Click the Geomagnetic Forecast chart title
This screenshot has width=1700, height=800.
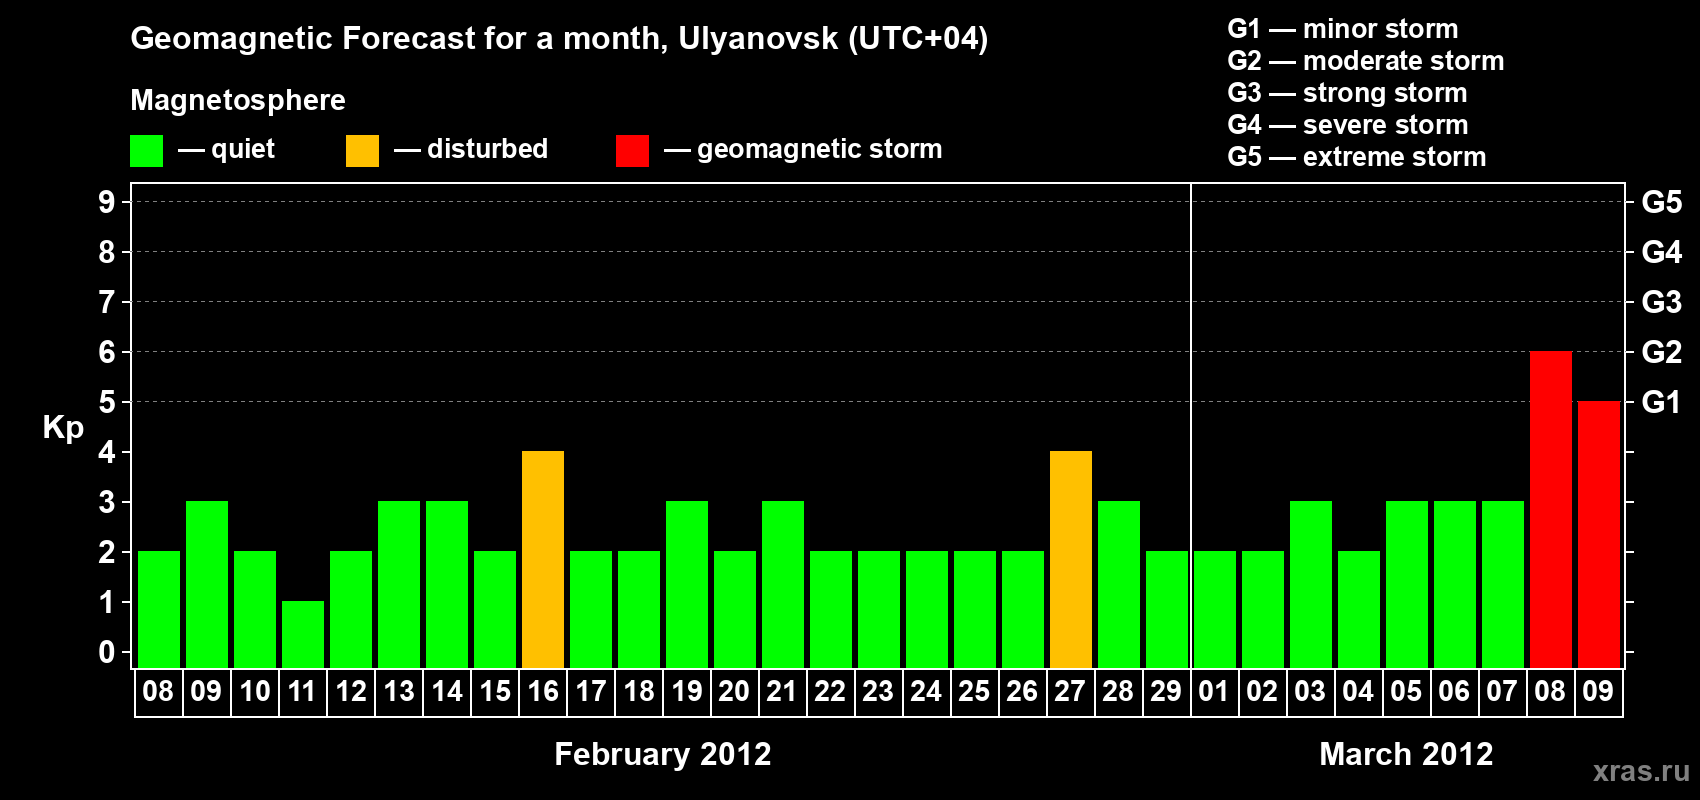pos(559,39)
